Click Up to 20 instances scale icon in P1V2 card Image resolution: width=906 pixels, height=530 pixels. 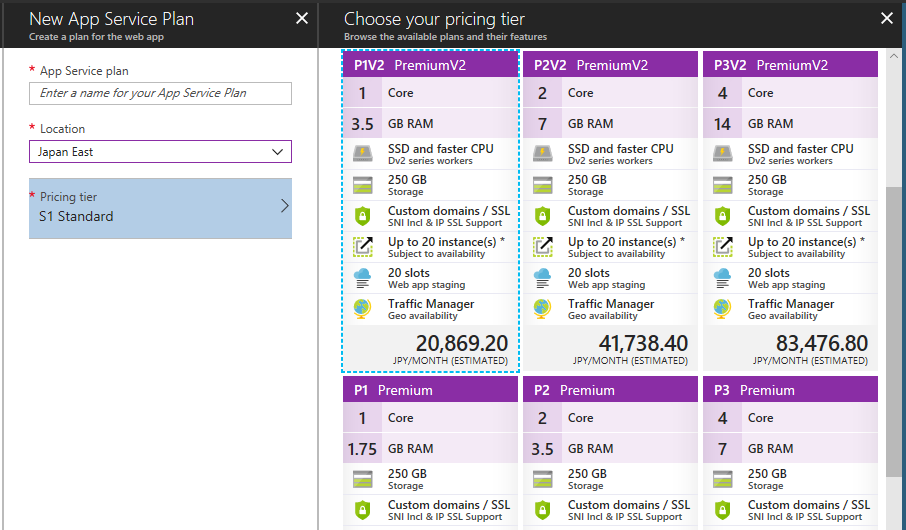coord(362,247)
